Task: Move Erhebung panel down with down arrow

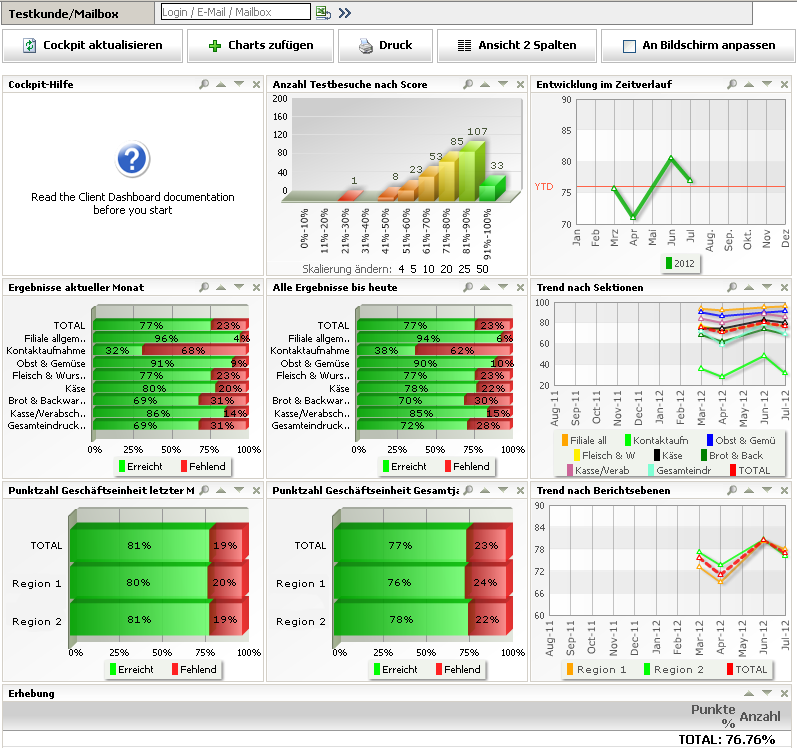Action: (x=767, y=693)
